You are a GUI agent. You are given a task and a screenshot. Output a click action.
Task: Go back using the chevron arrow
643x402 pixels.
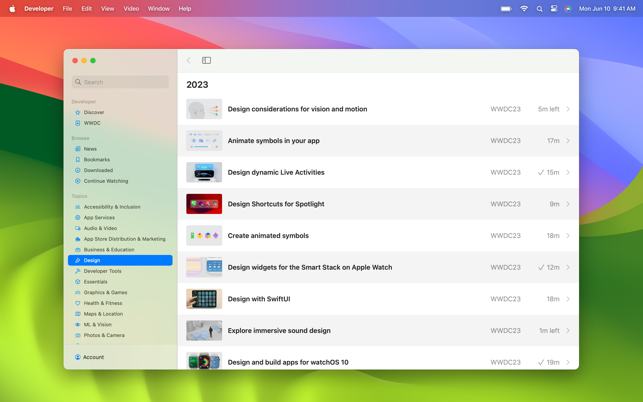189,60
